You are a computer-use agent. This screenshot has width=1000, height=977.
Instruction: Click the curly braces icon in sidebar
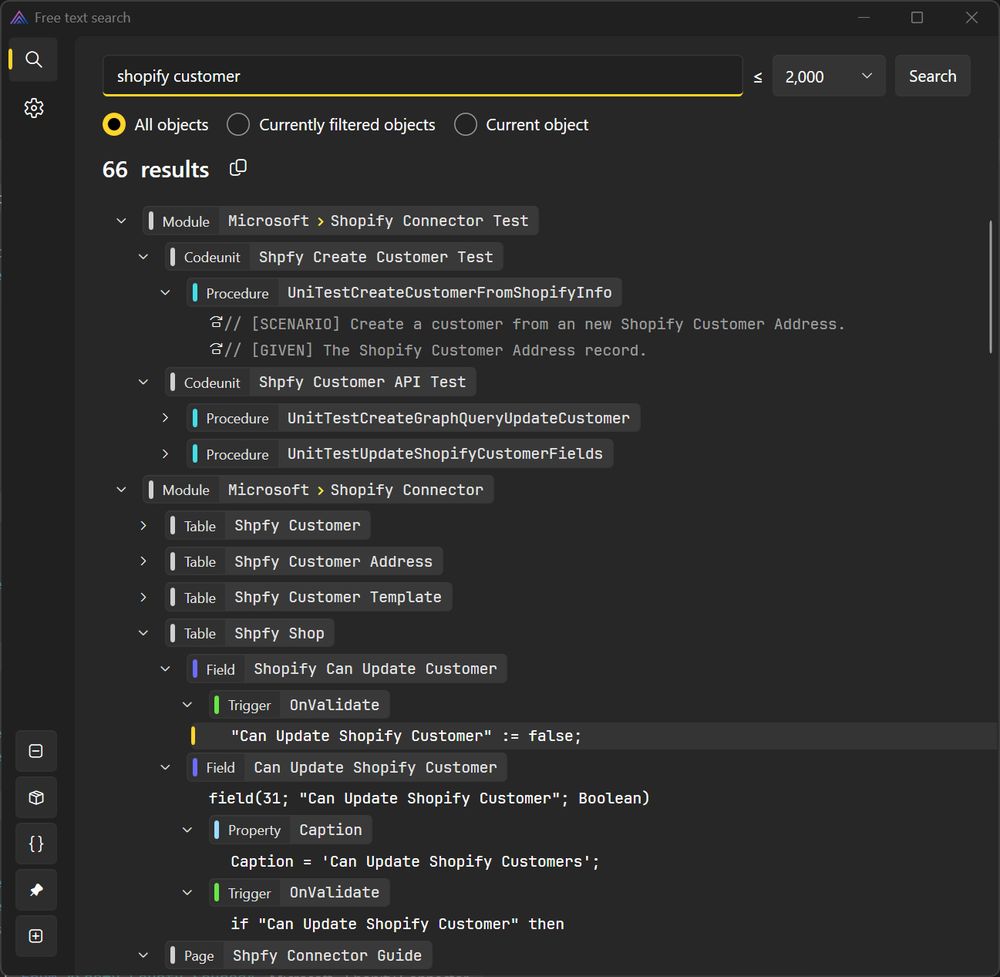pyautogui.click(x=36, y=844)
